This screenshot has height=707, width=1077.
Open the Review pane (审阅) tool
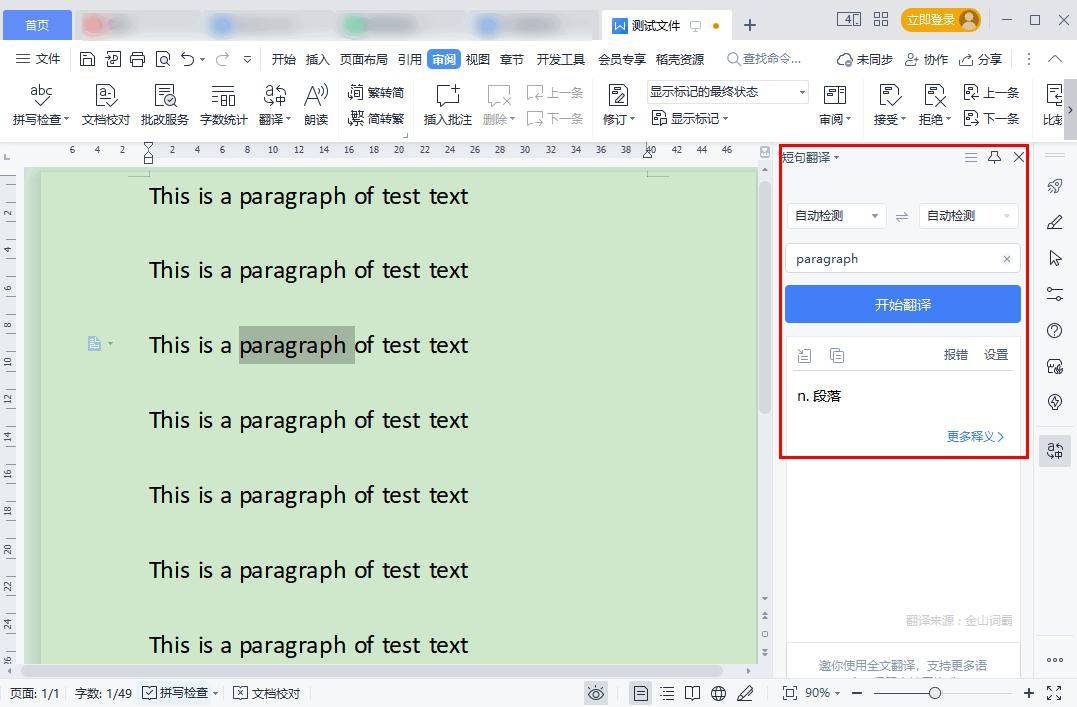tap(835, 104)
